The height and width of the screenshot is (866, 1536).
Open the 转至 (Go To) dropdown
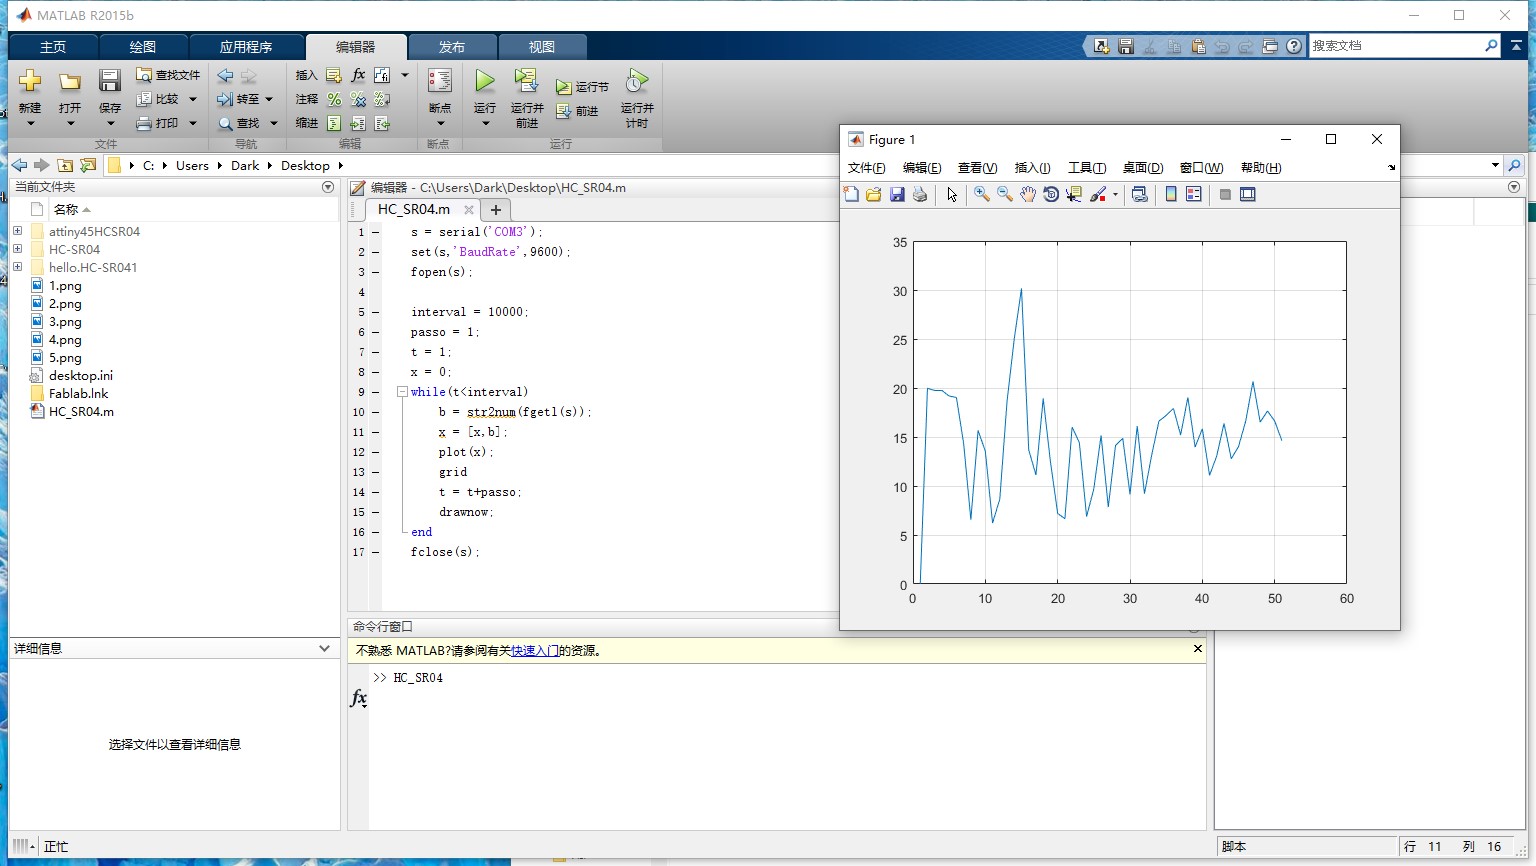click(245, 99)
